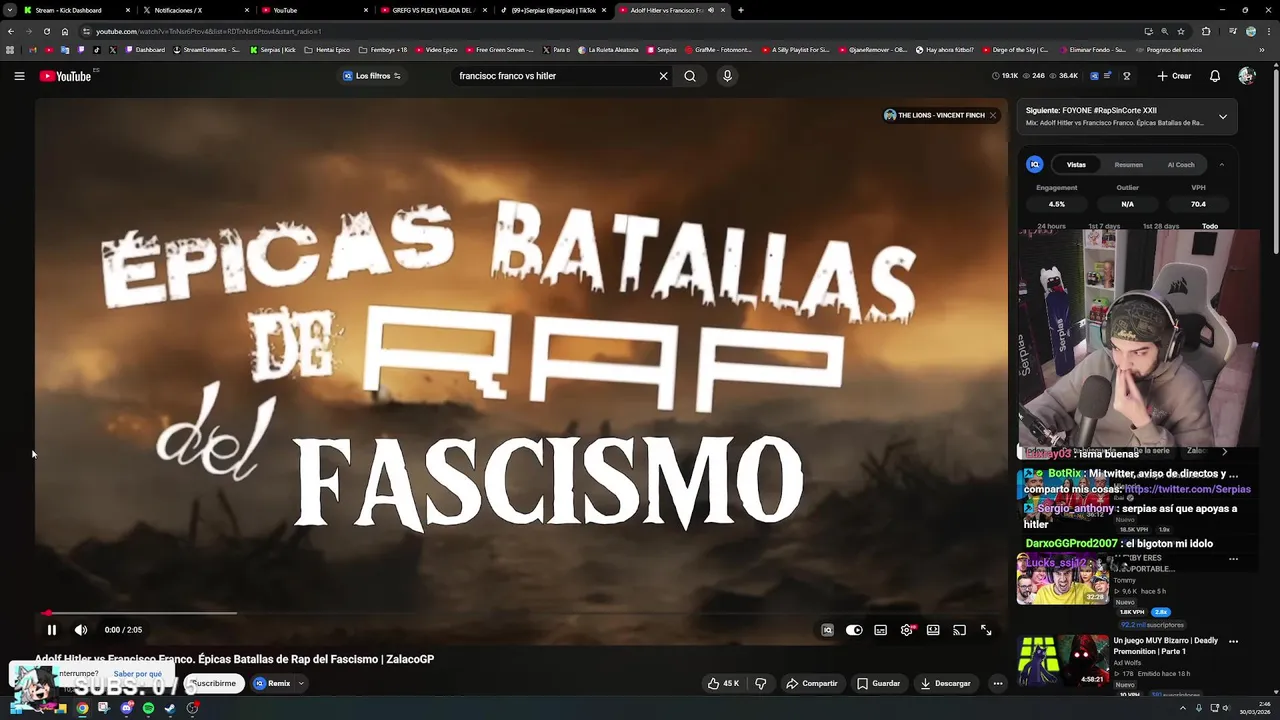Dislike the video with the thumbs down
Viewport: 1280px width, 720px height.
click(x=761, y=684)
